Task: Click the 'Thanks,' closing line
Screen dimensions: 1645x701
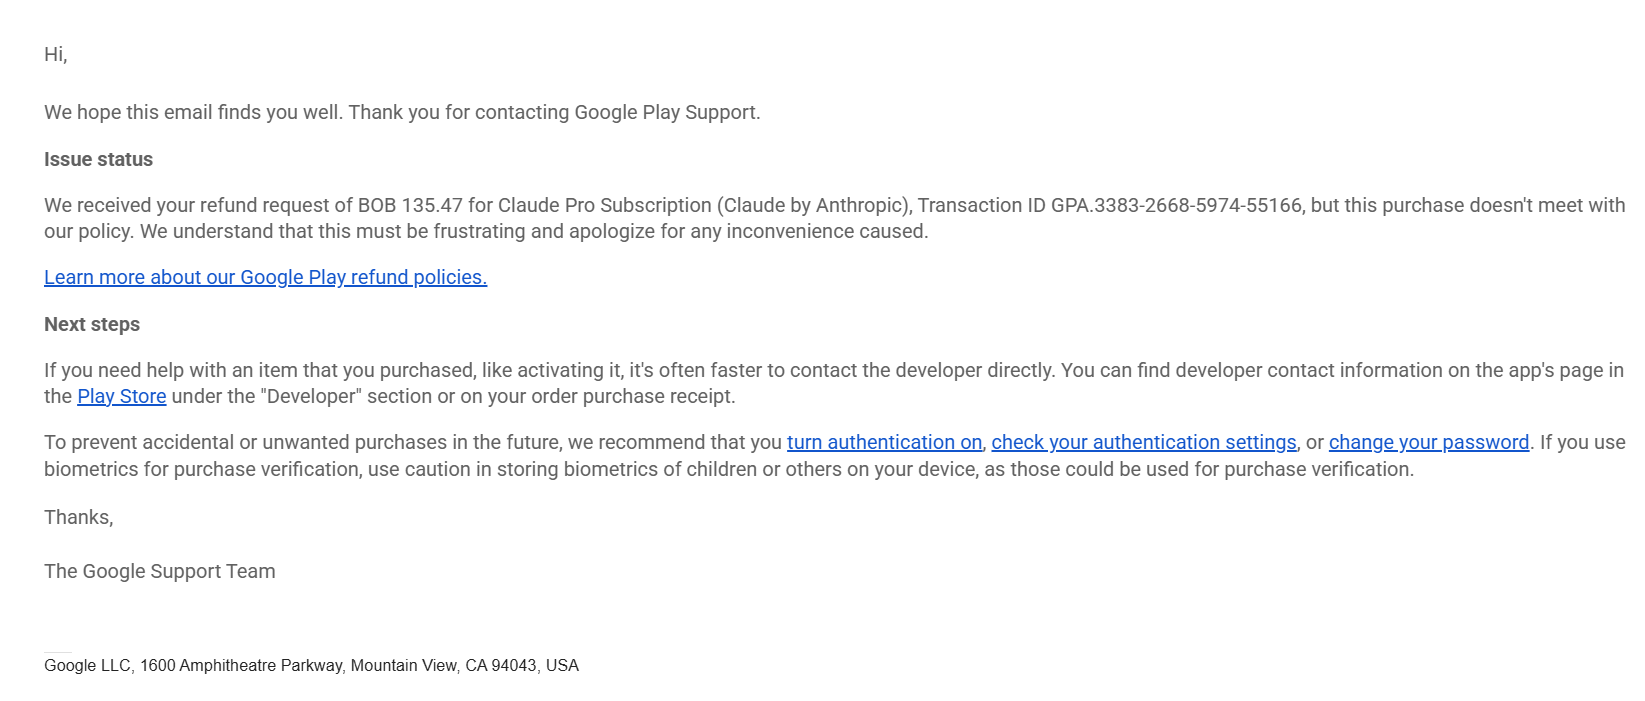Action: [x=79, y=517]
